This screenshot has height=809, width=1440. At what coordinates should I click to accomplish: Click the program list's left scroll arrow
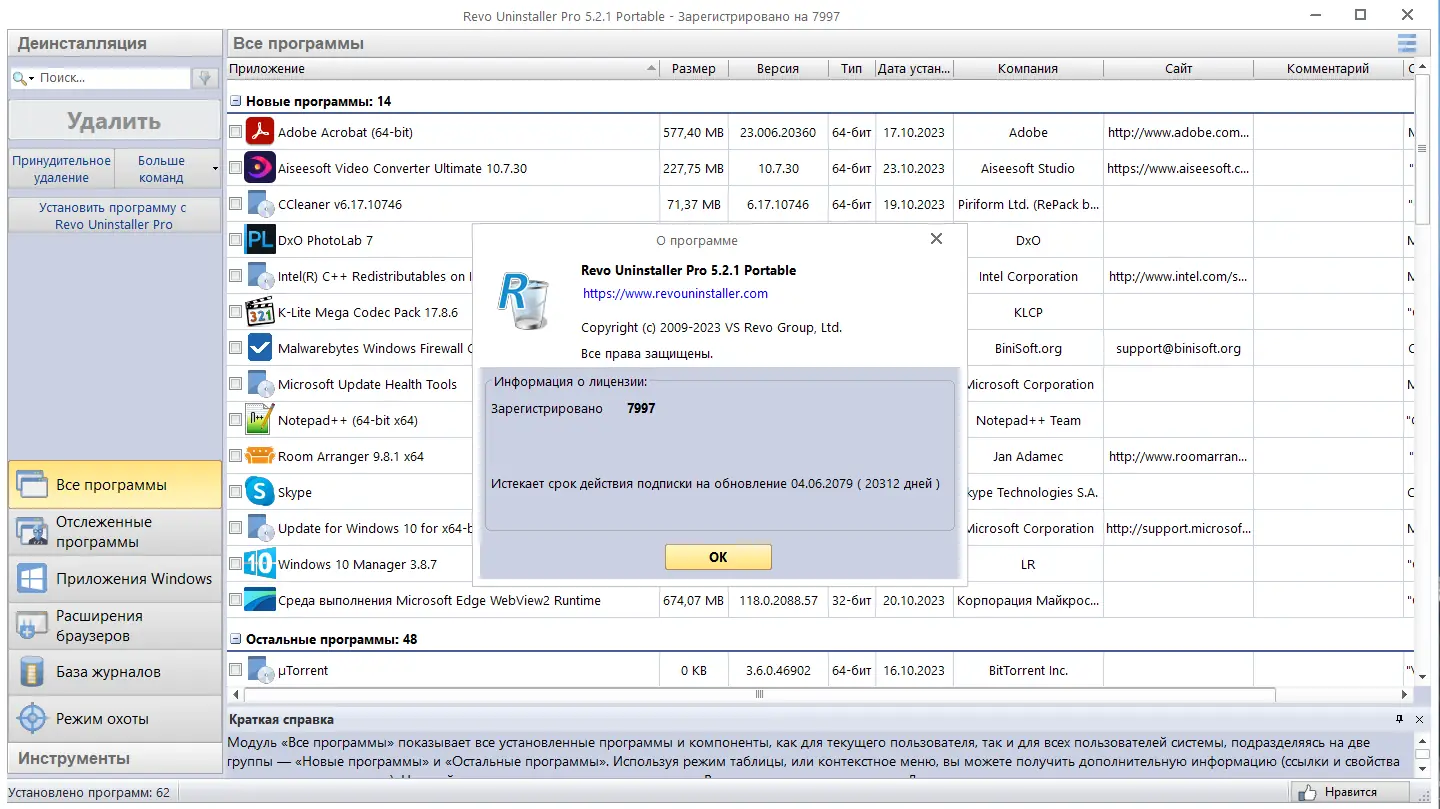pyautogui.click(x=236, y=694)
